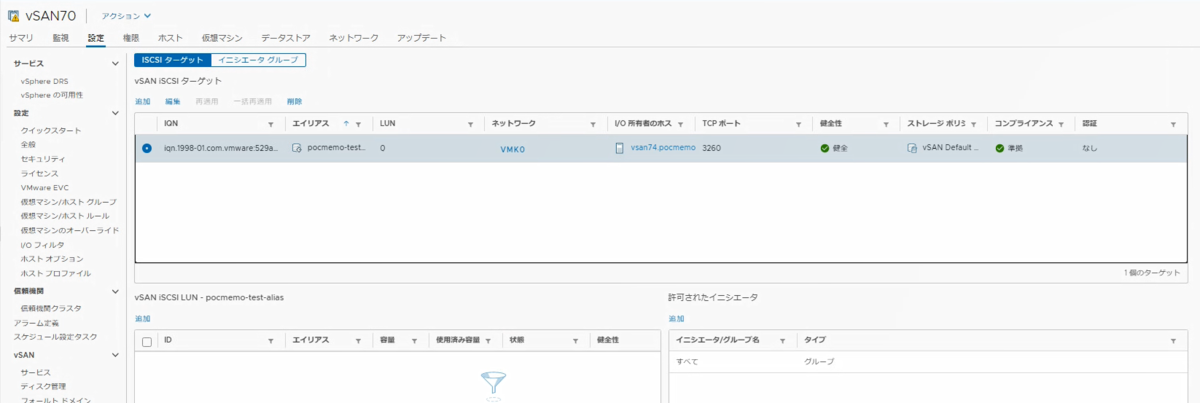Open 仮想マシン/ホスト グループ in the sidebar

(68, 202)
